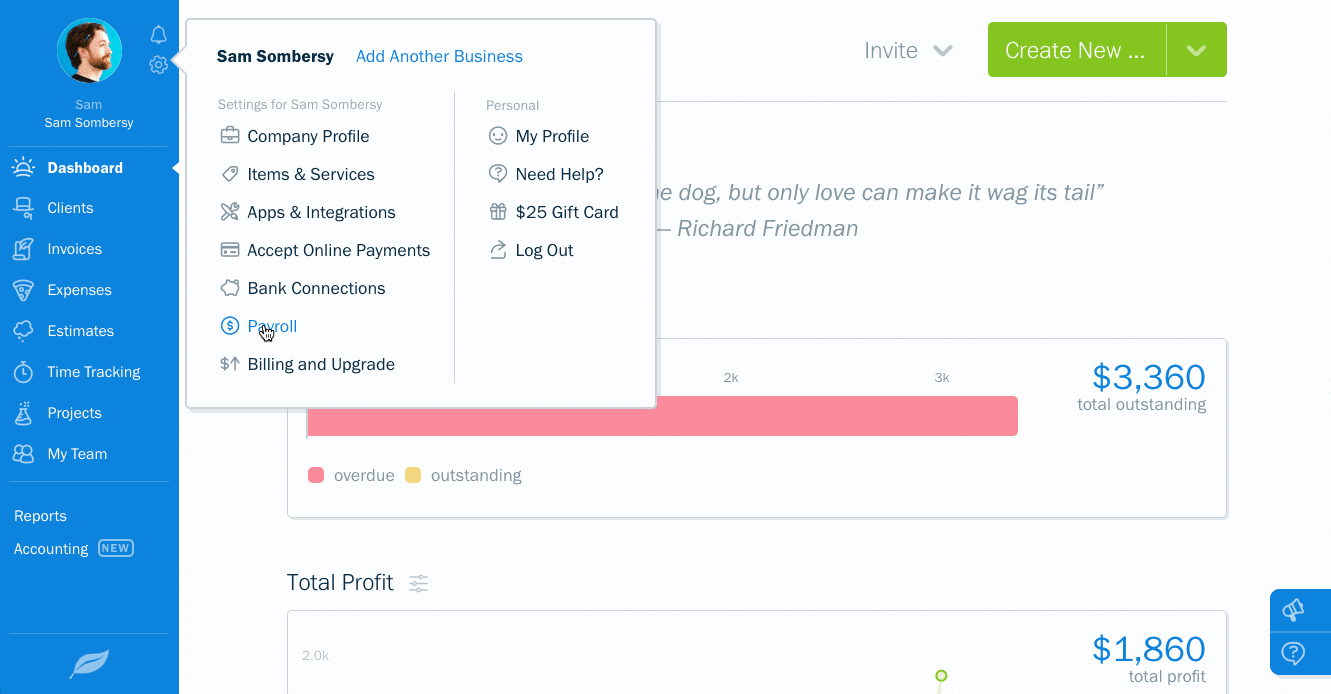Click the FreshBooks leaf logo icon
The height and width of the screenshot is (694, 1331).
click(x=89, y=664)
